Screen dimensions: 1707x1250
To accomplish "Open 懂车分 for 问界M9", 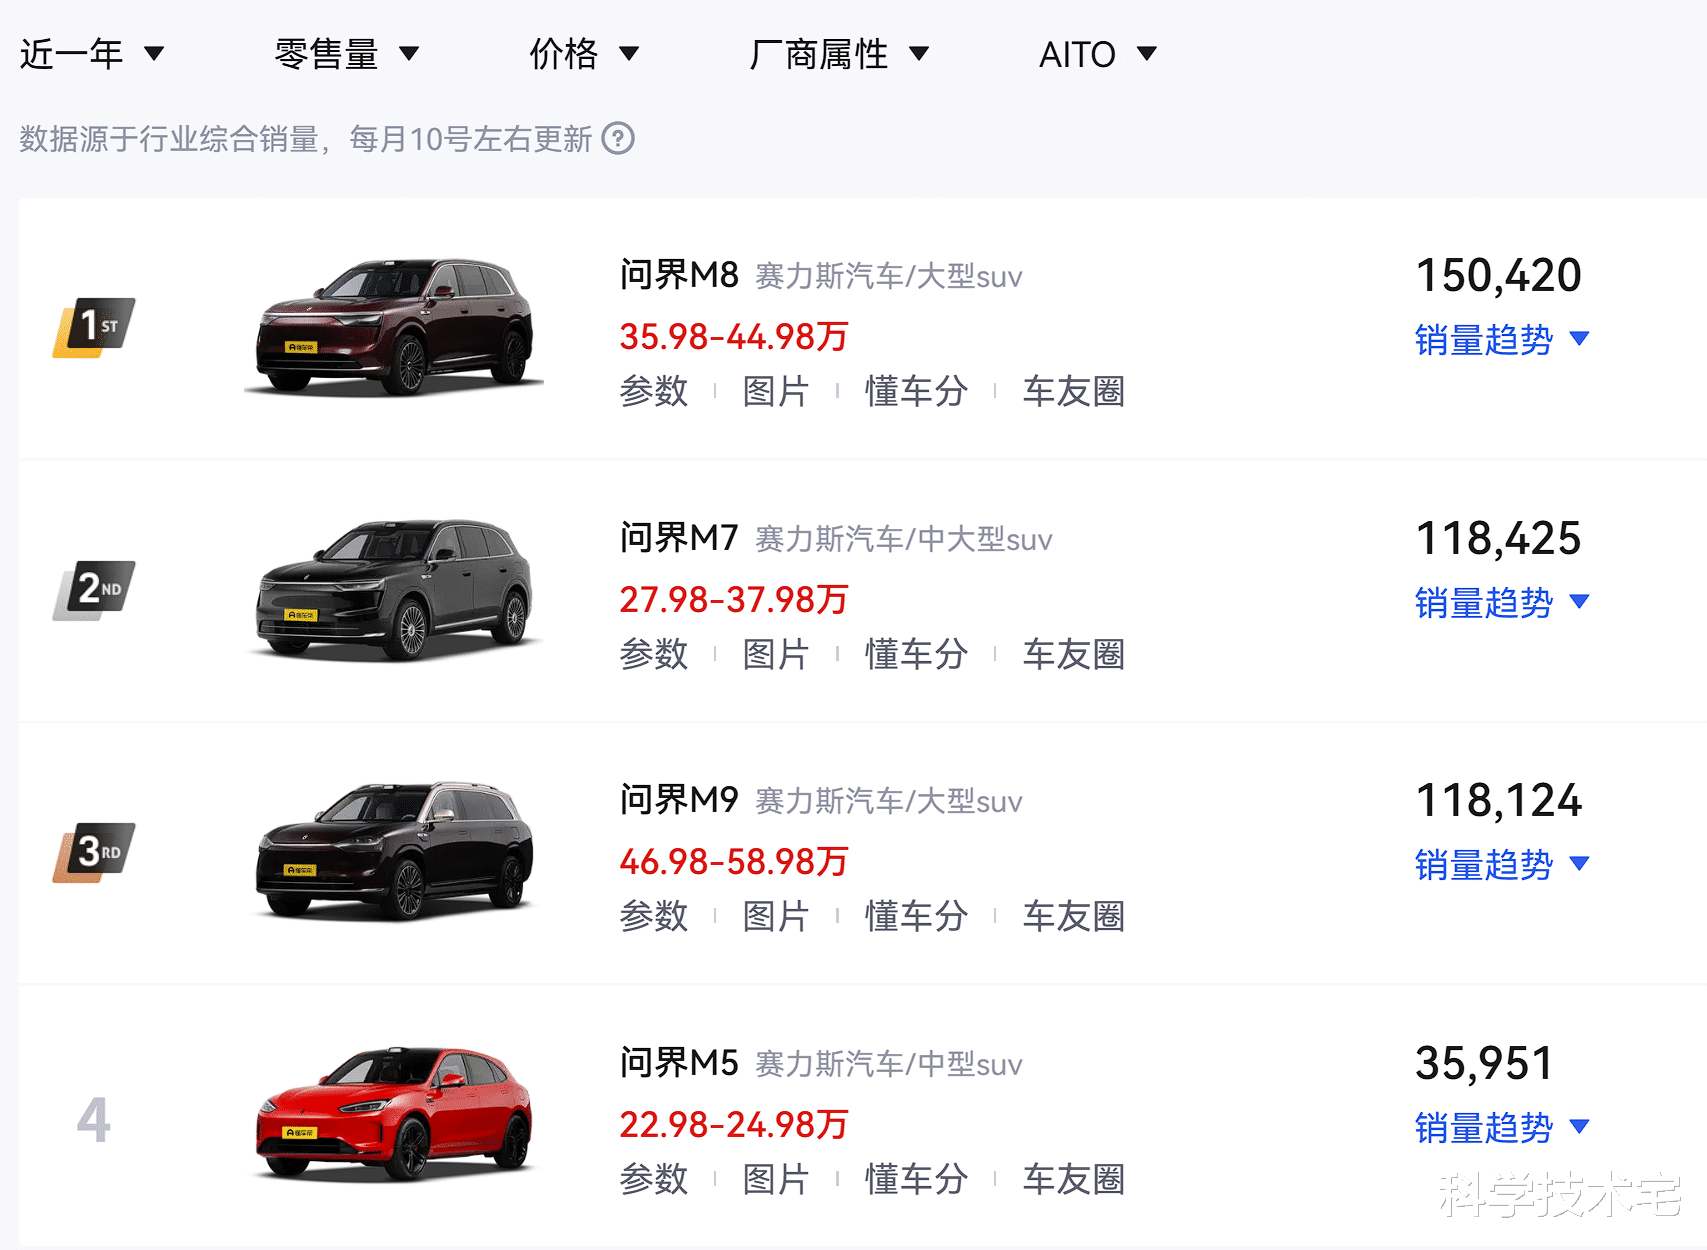I will point(916,916).
